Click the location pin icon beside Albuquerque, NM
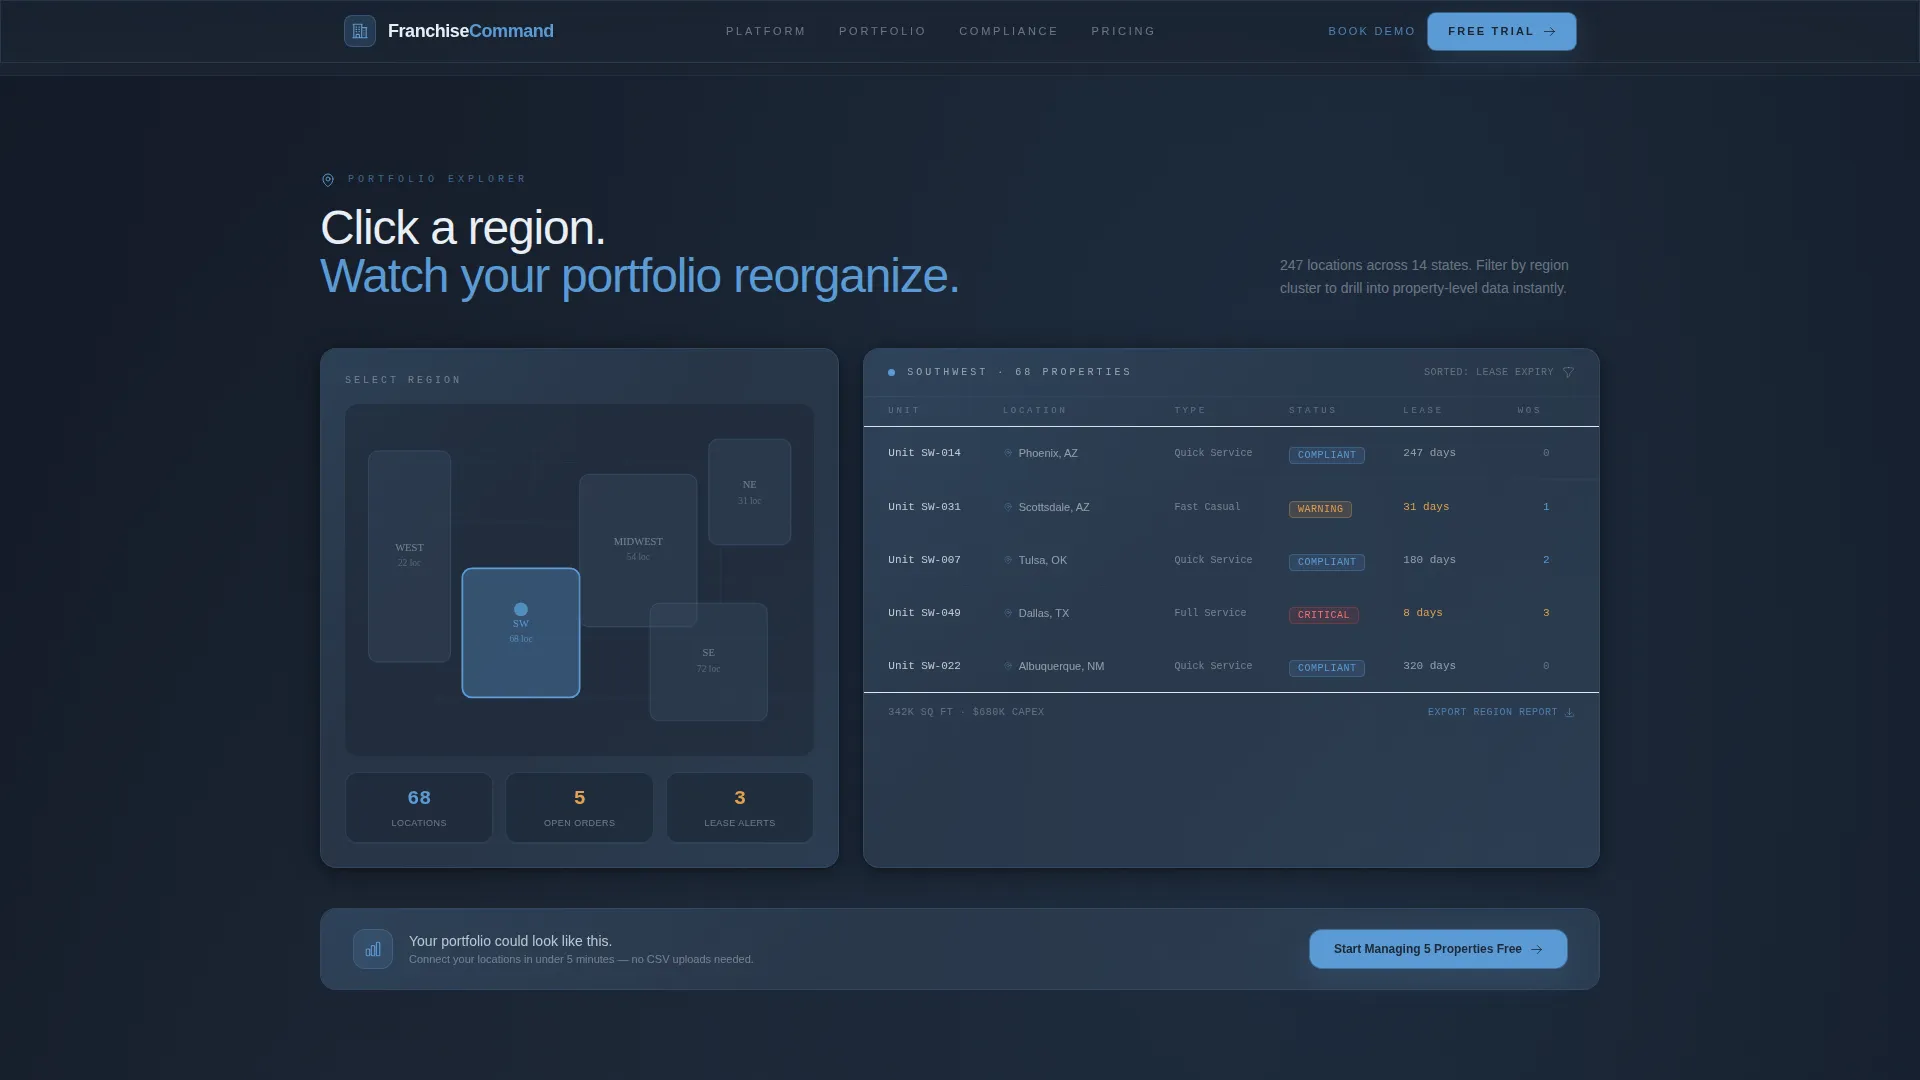Viewport: 1920px width, 1080px height. click(1008, 666)
